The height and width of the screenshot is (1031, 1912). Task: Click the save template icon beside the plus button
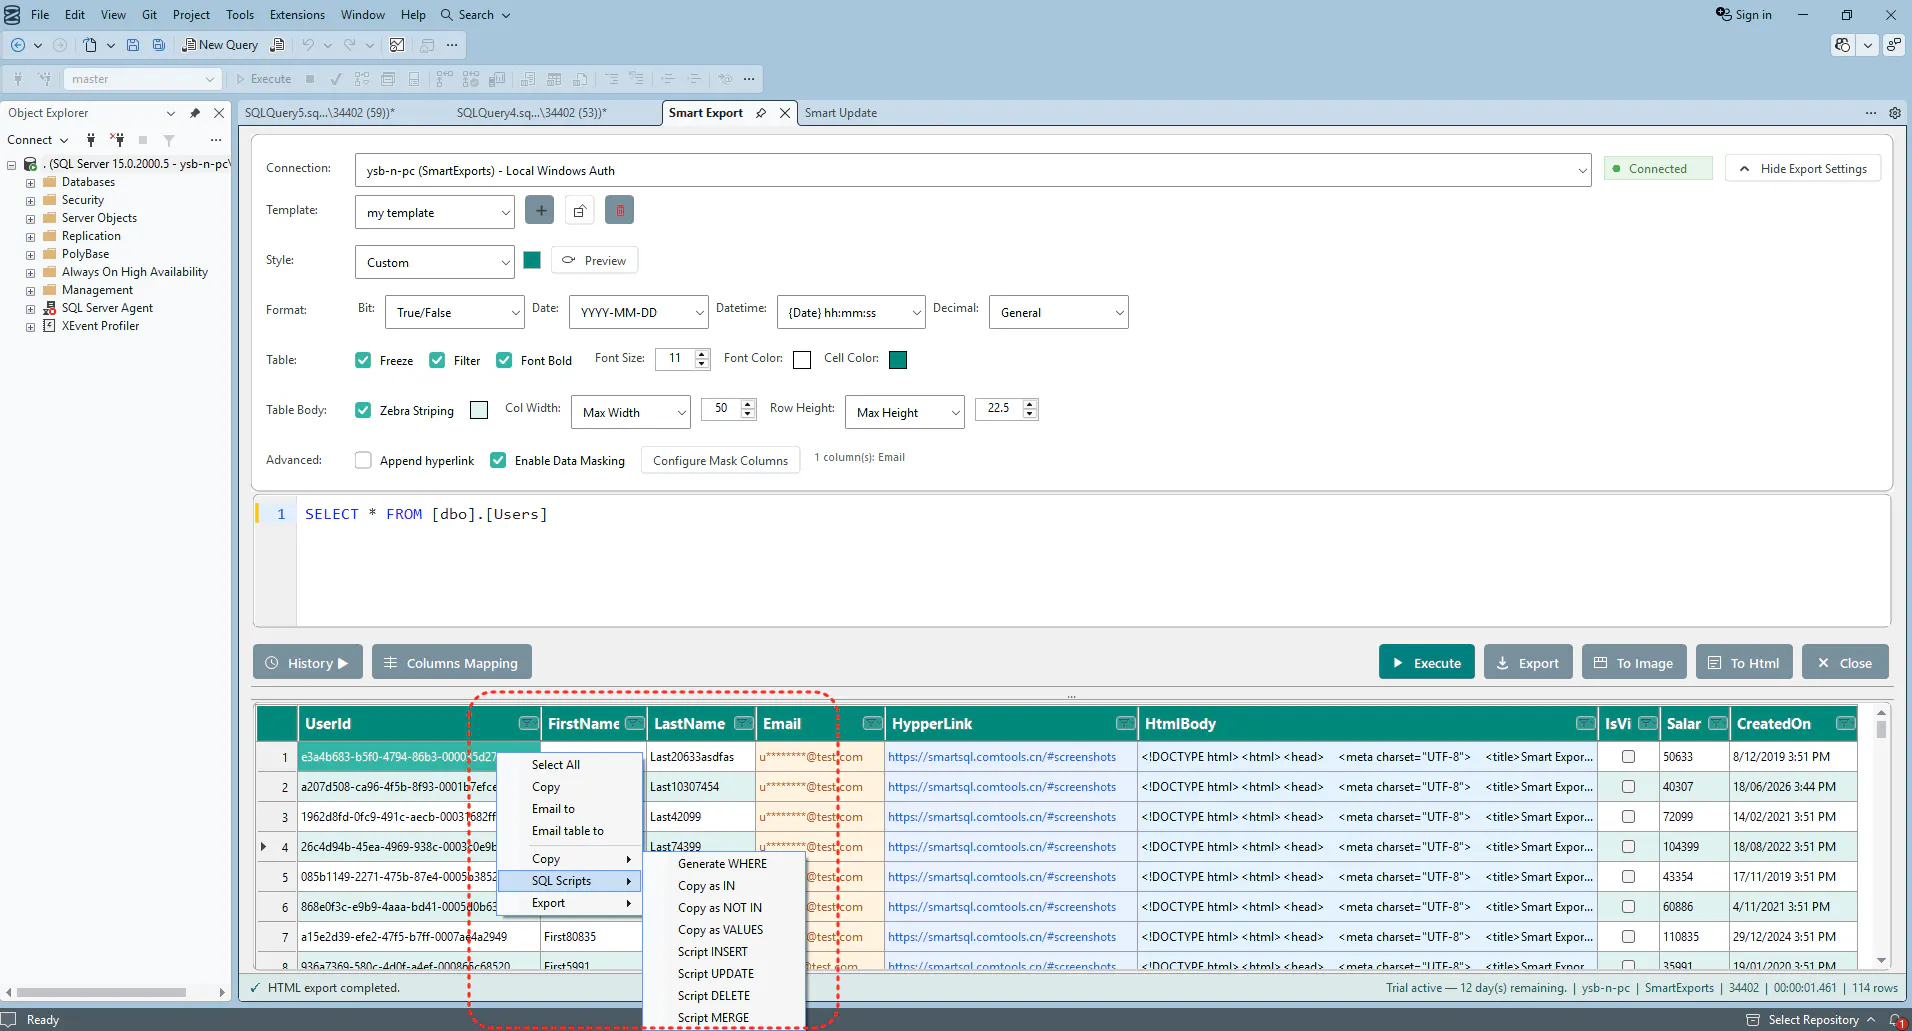point(580,211)
